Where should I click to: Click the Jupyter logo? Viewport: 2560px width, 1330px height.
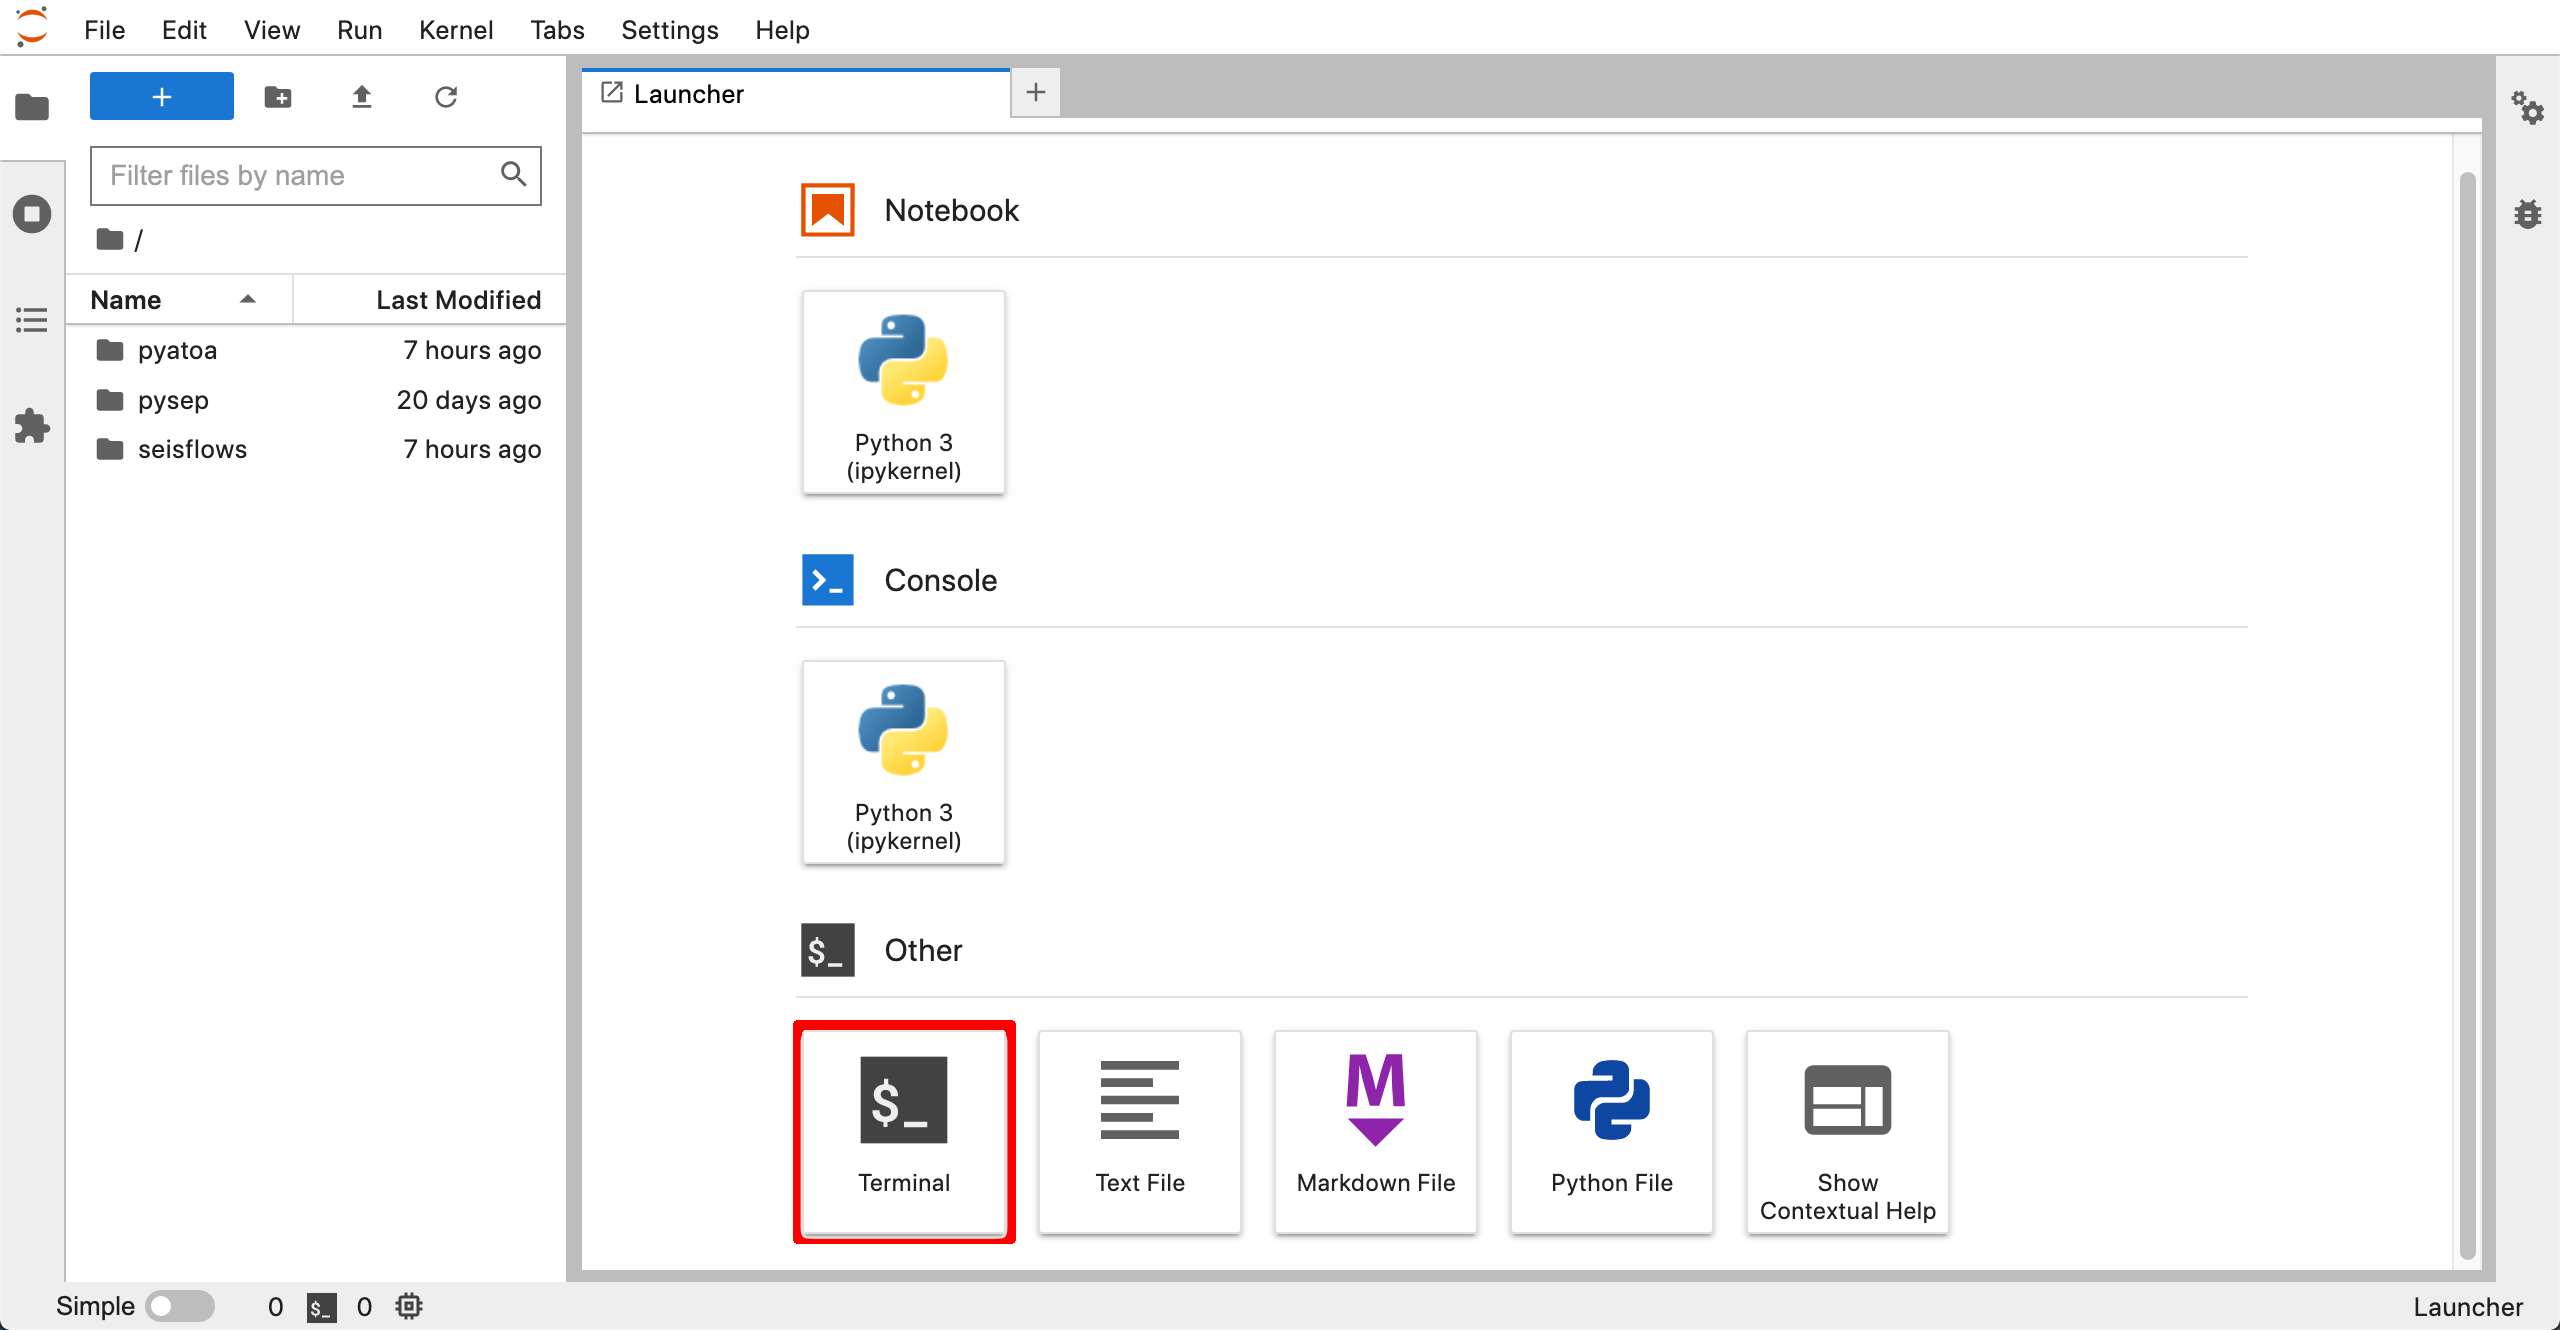(x=32, y=27)
